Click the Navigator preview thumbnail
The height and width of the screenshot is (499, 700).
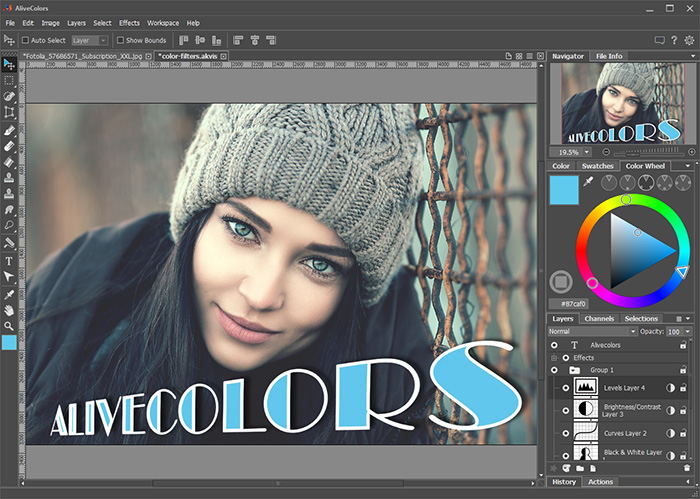pos(623,103)
